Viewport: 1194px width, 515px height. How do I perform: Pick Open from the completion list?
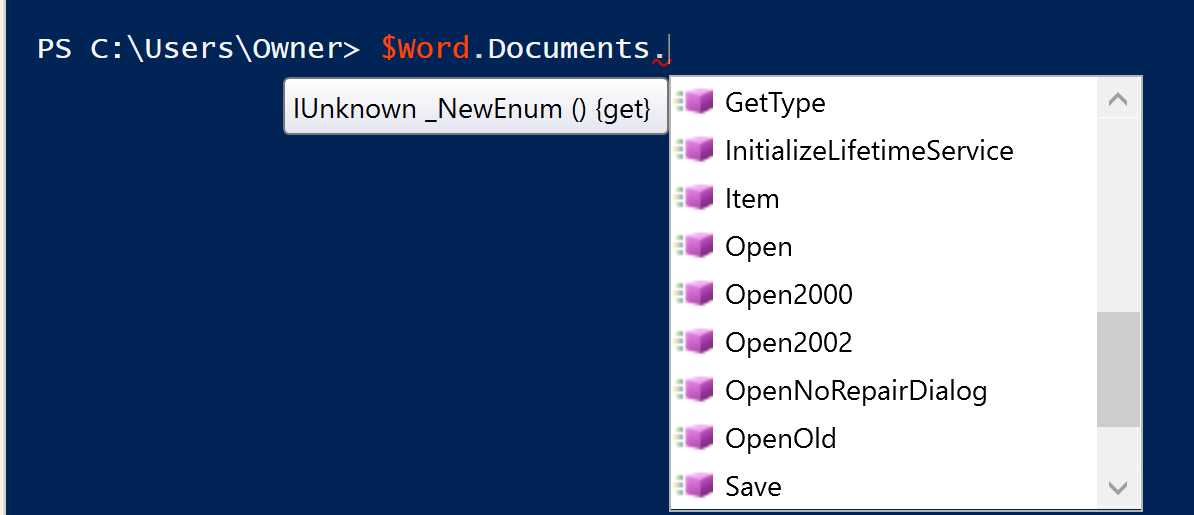(x=758, y=246)
